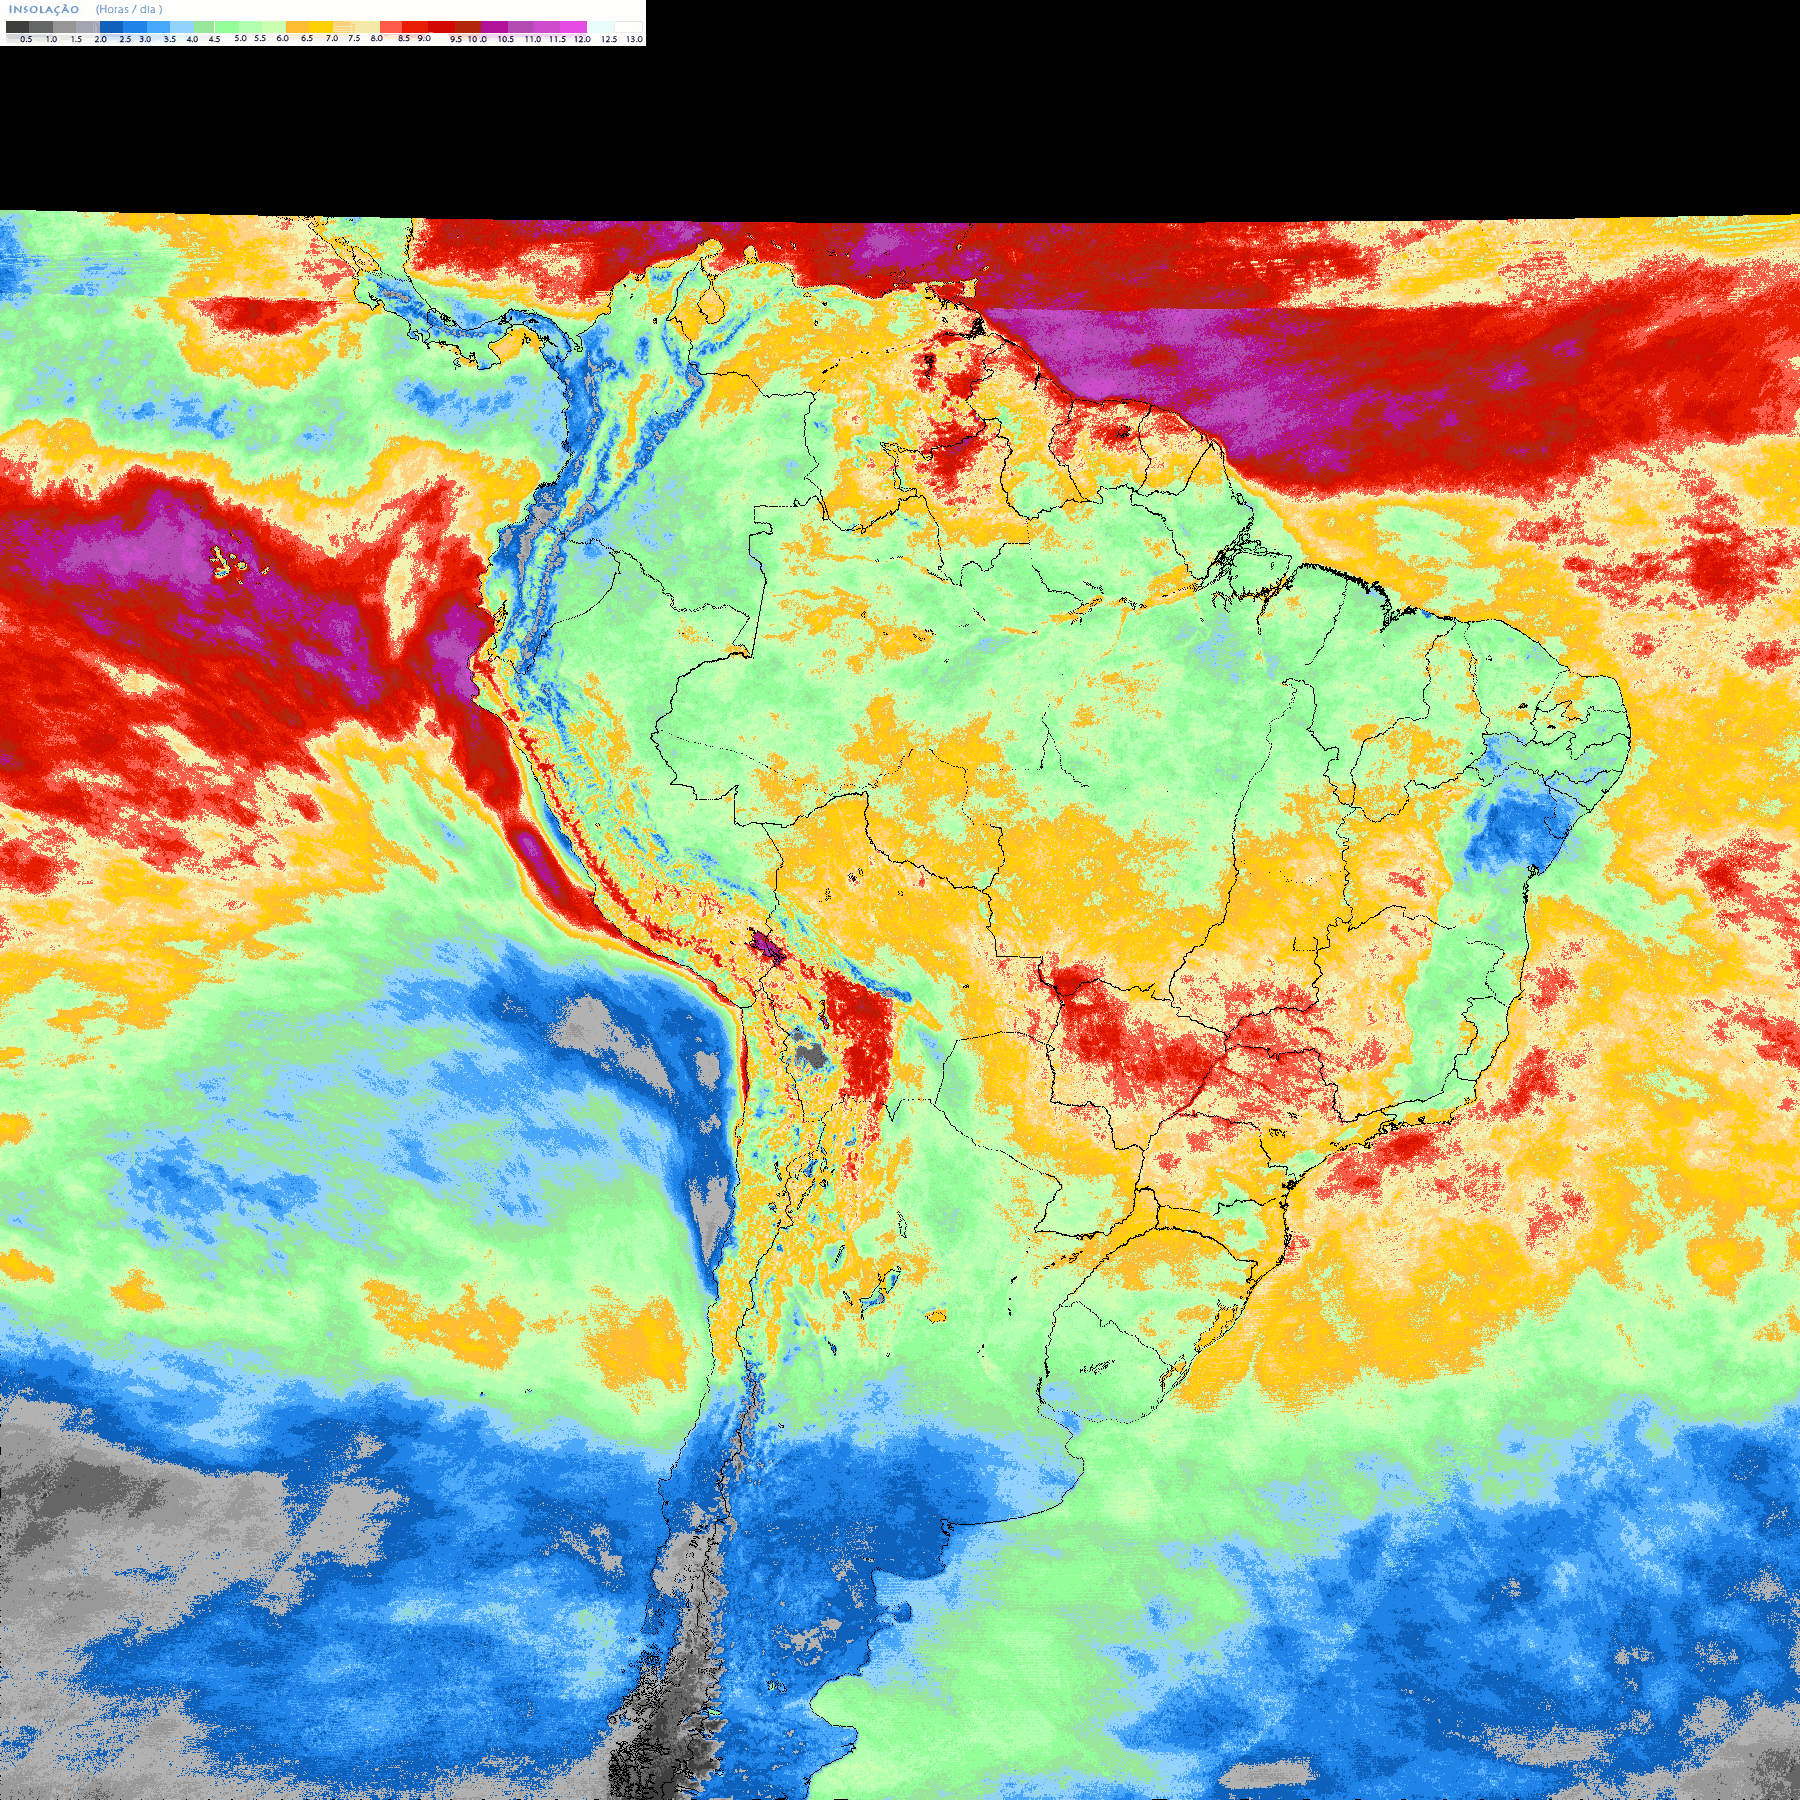Image resolution: width=1800 pixels, height=1800 pixels.
Task: Click the '13.0' legend value
Action: point(634,39)
